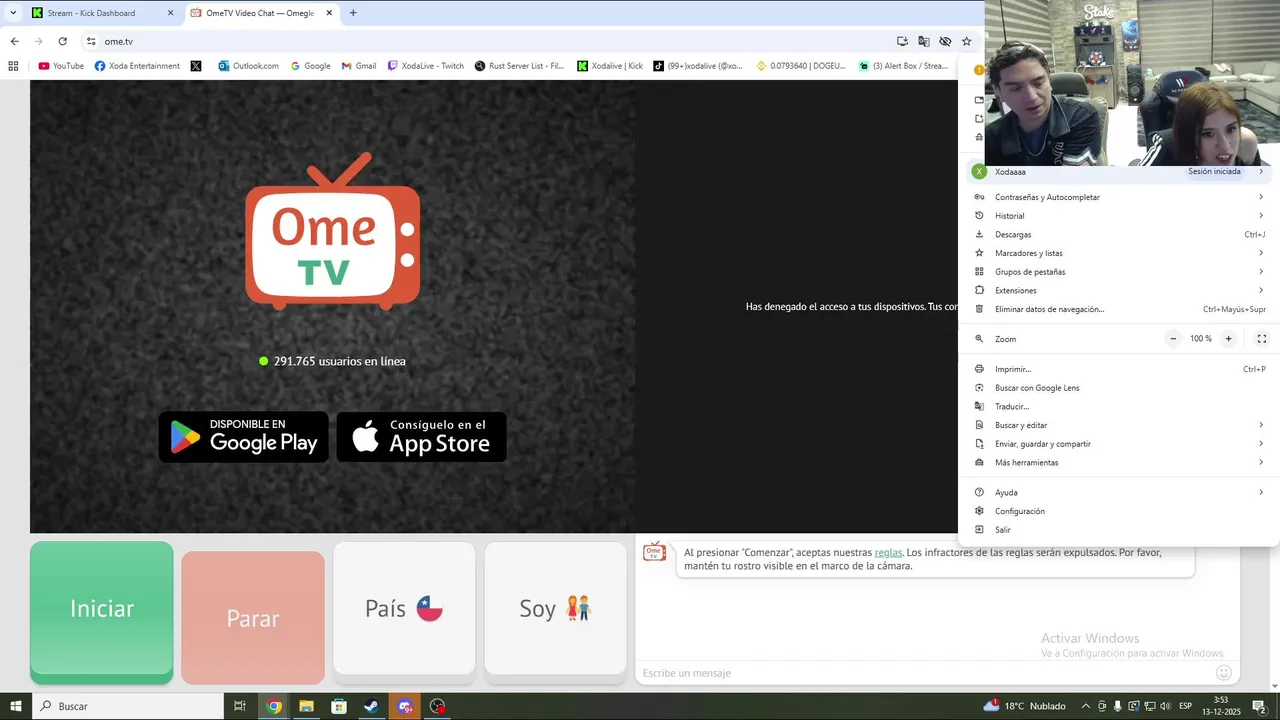Increase zoom with the plus button

(1228, 339)
